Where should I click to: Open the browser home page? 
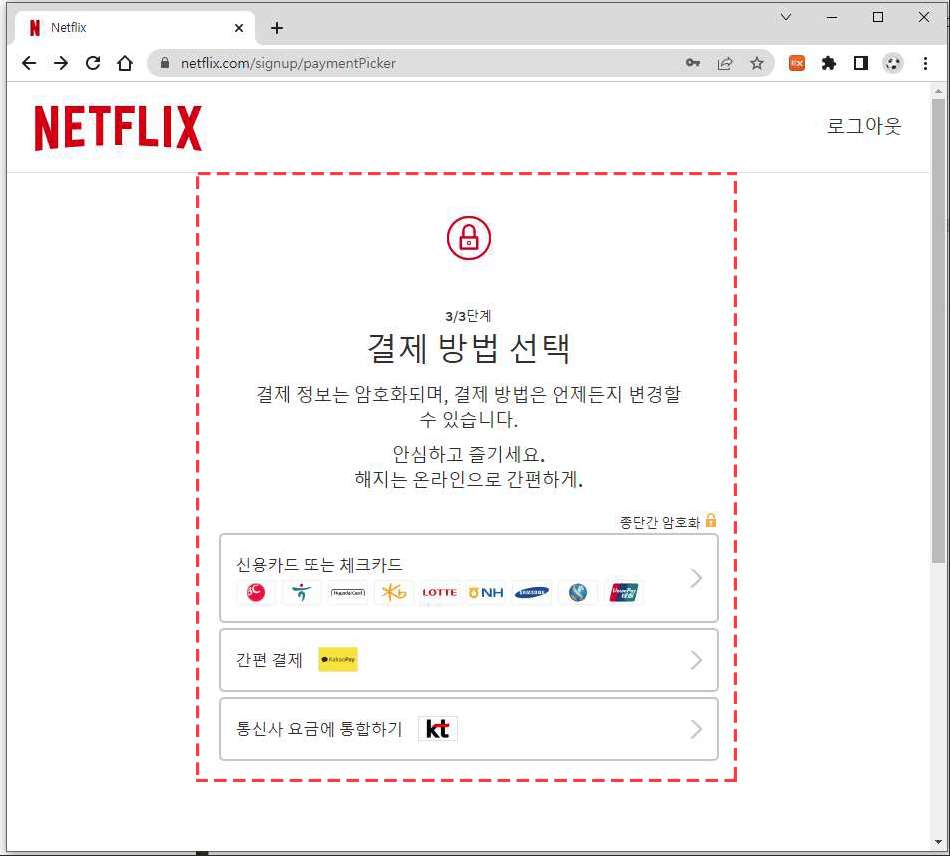point(125,63)
